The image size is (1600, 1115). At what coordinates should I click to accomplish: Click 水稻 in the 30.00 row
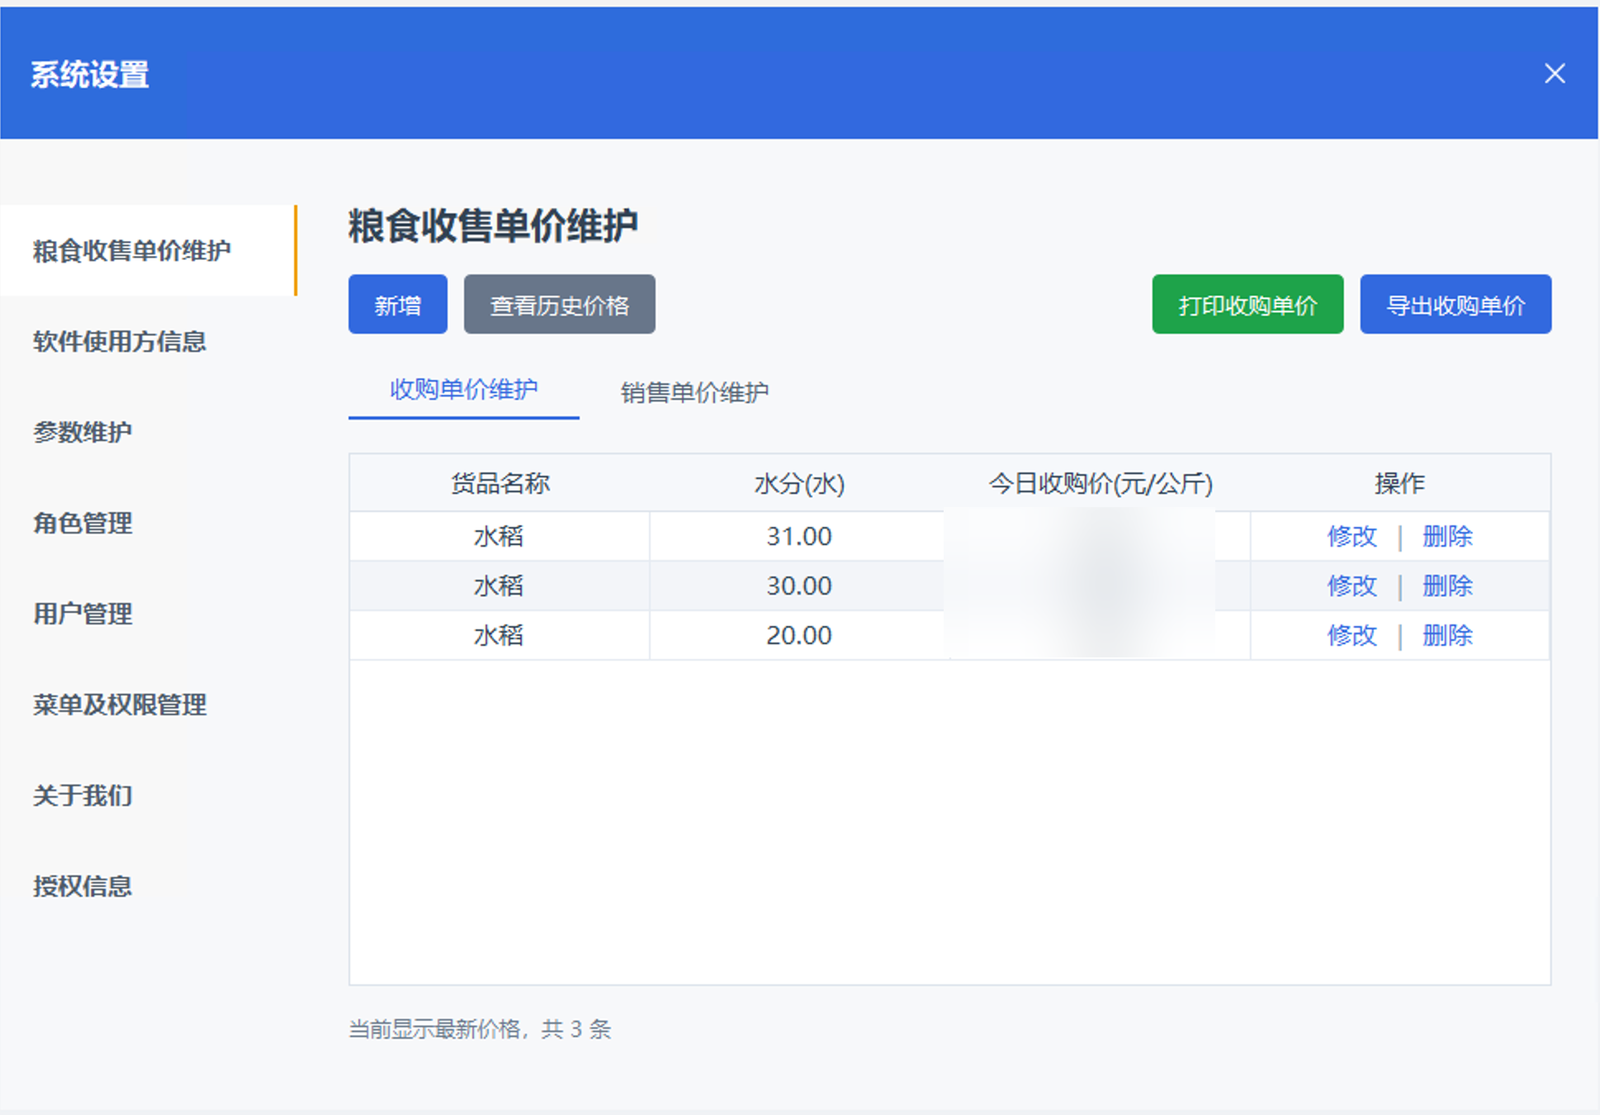[499, 586]
